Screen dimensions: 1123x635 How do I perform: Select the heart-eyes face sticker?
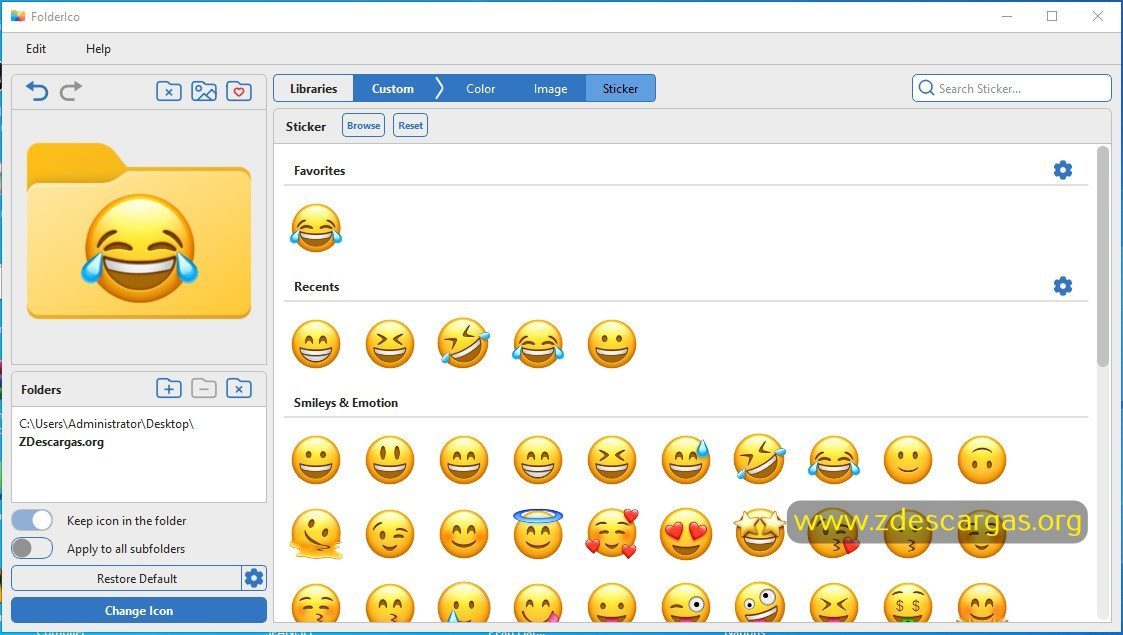(x=686, y=534)
